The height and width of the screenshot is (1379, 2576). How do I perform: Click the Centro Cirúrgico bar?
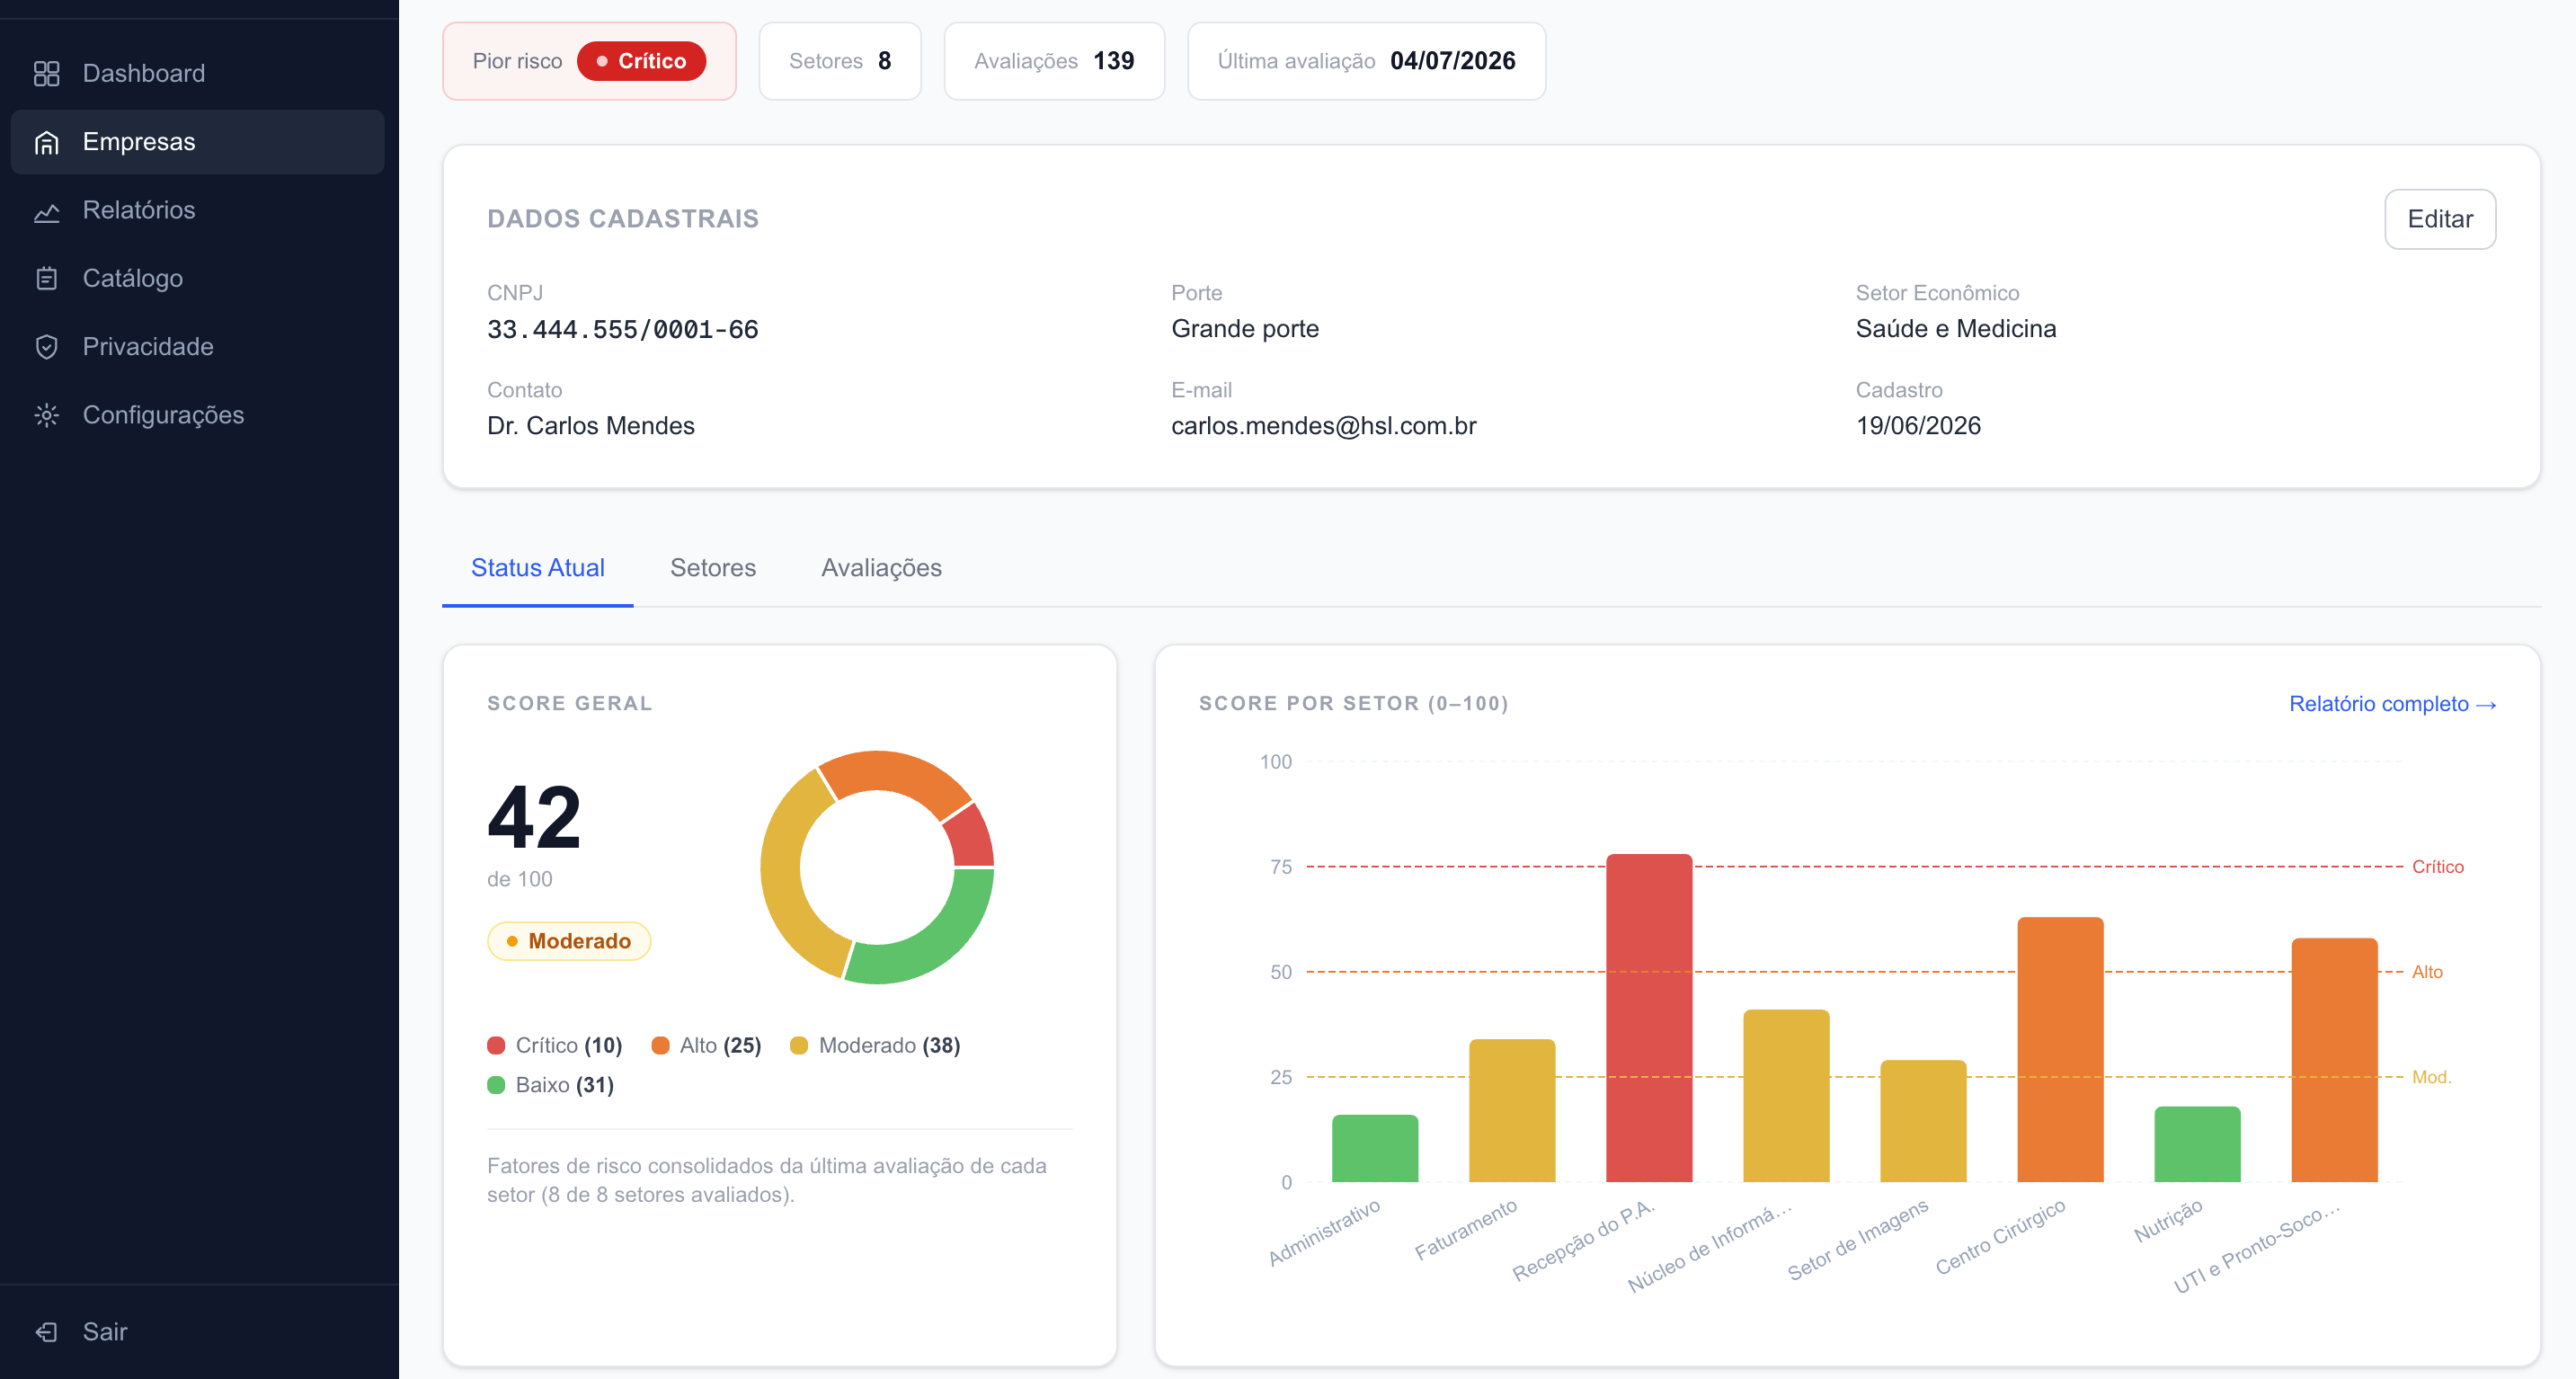[2059, 1049]
